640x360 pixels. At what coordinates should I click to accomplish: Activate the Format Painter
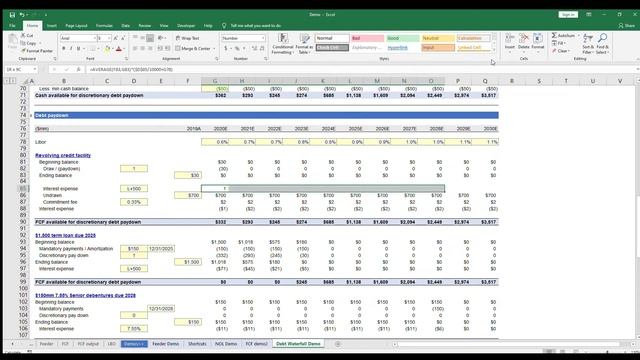[x=37, y=51]
